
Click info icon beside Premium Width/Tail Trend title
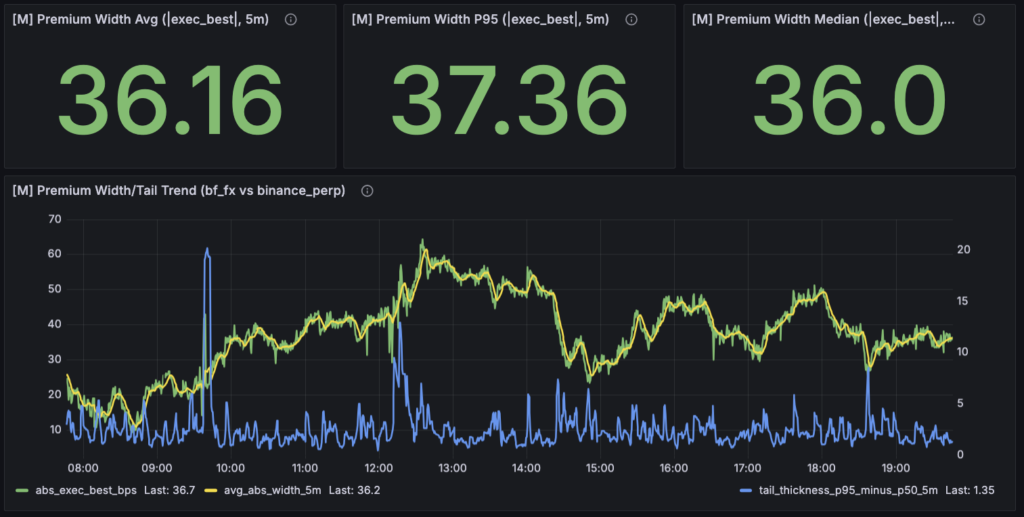[x=367, y=191]
